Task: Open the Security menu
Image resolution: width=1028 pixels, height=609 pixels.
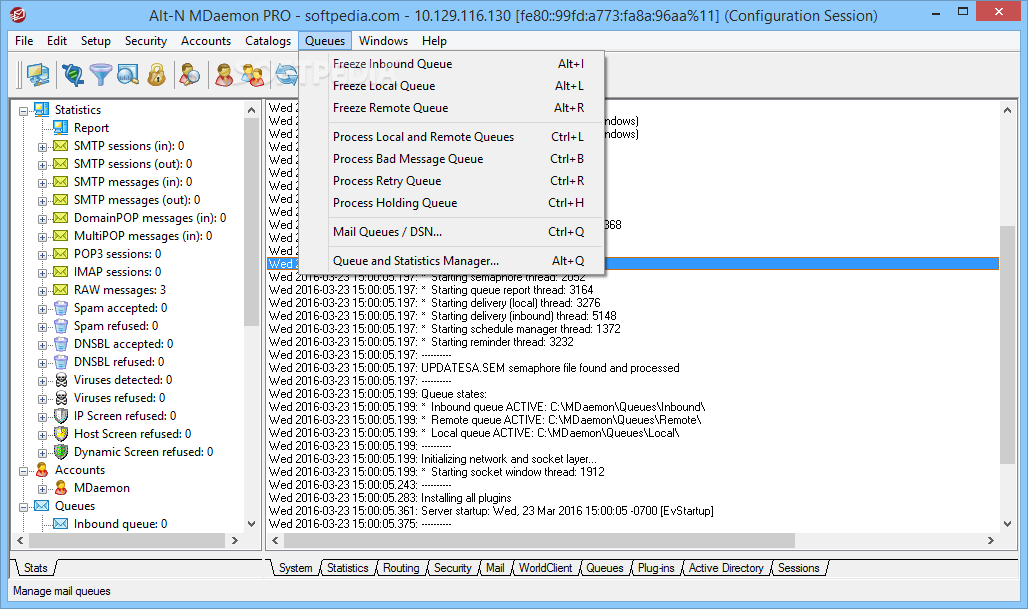Action: 146,41
